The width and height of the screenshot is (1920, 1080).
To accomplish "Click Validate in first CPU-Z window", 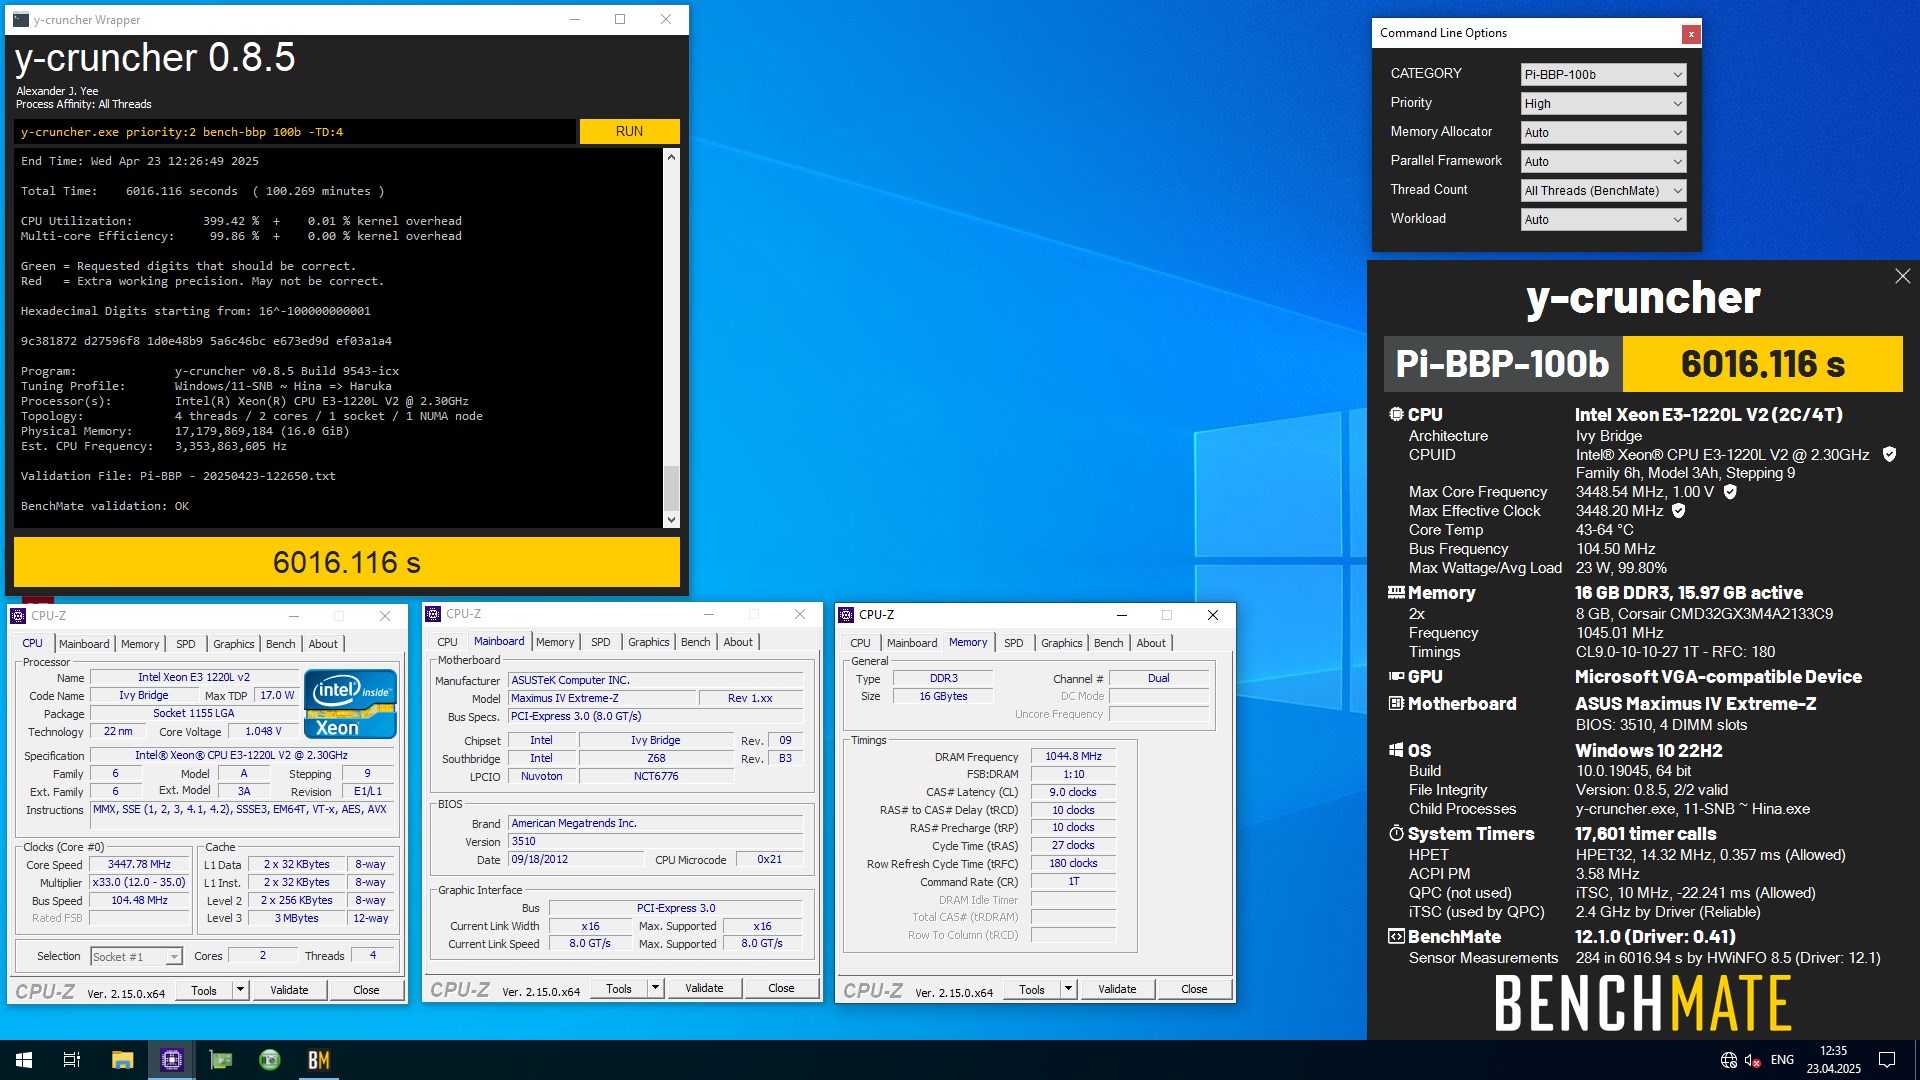I will [x=289, y=990].
